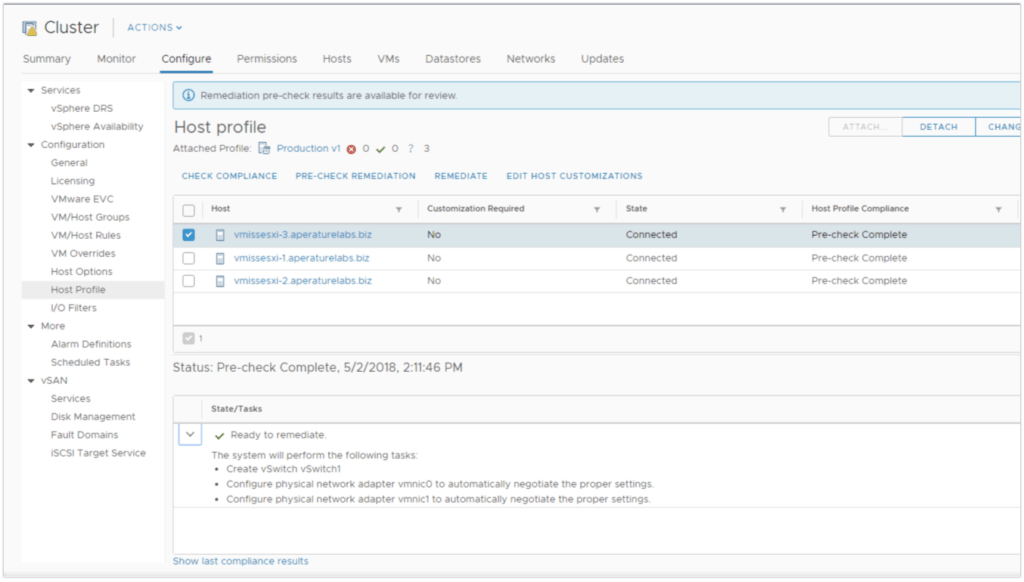
Task: Open the Hosts tab
Action: pos(337,59)
